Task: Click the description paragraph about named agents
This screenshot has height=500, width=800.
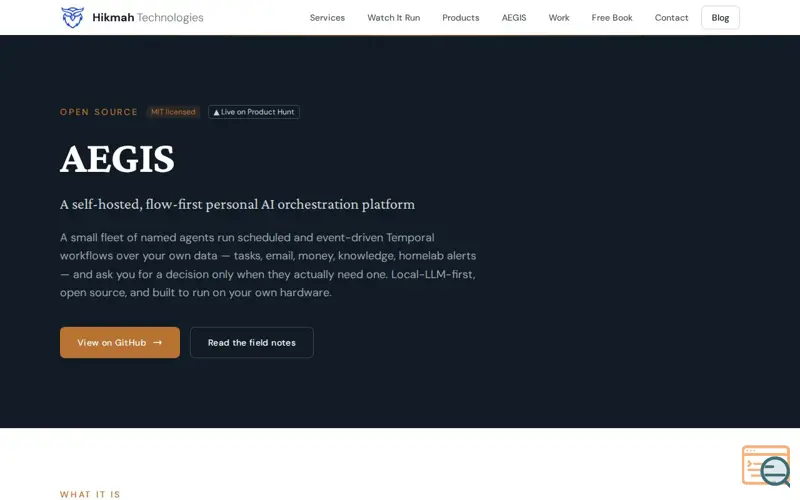Action: click(x=268, y=265)
